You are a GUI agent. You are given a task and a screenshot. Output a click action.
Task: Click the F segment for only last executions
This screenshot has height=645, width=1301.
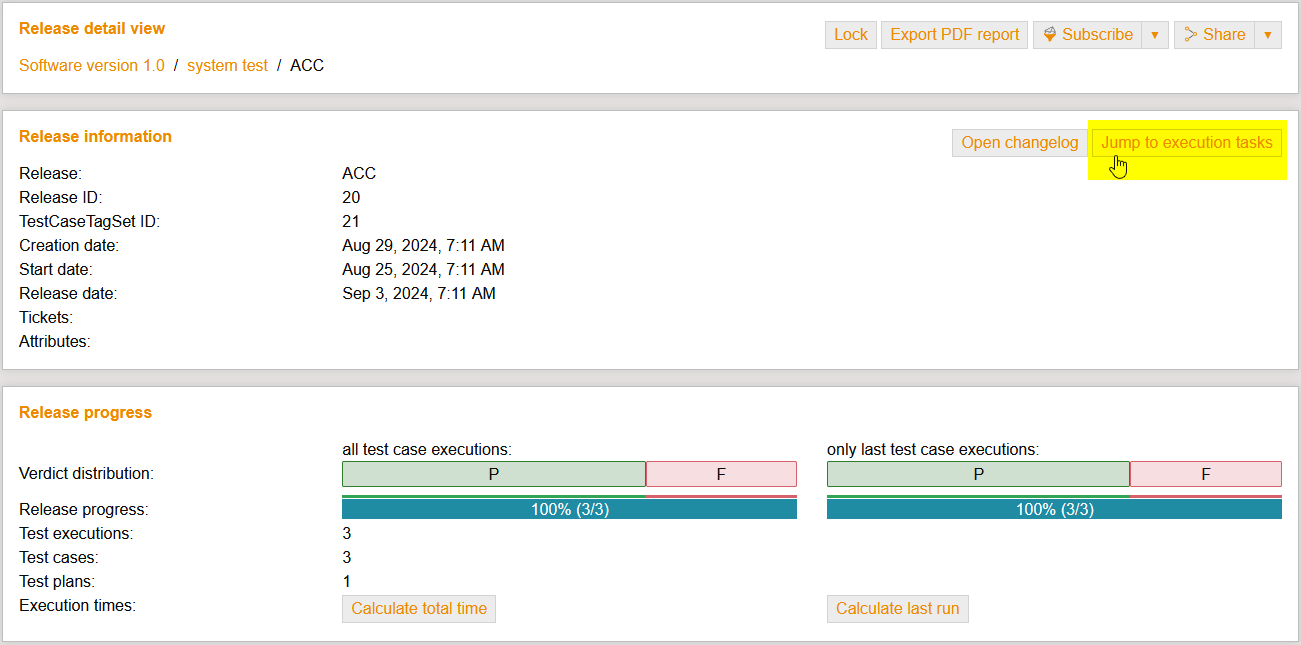pos(1205,474)
